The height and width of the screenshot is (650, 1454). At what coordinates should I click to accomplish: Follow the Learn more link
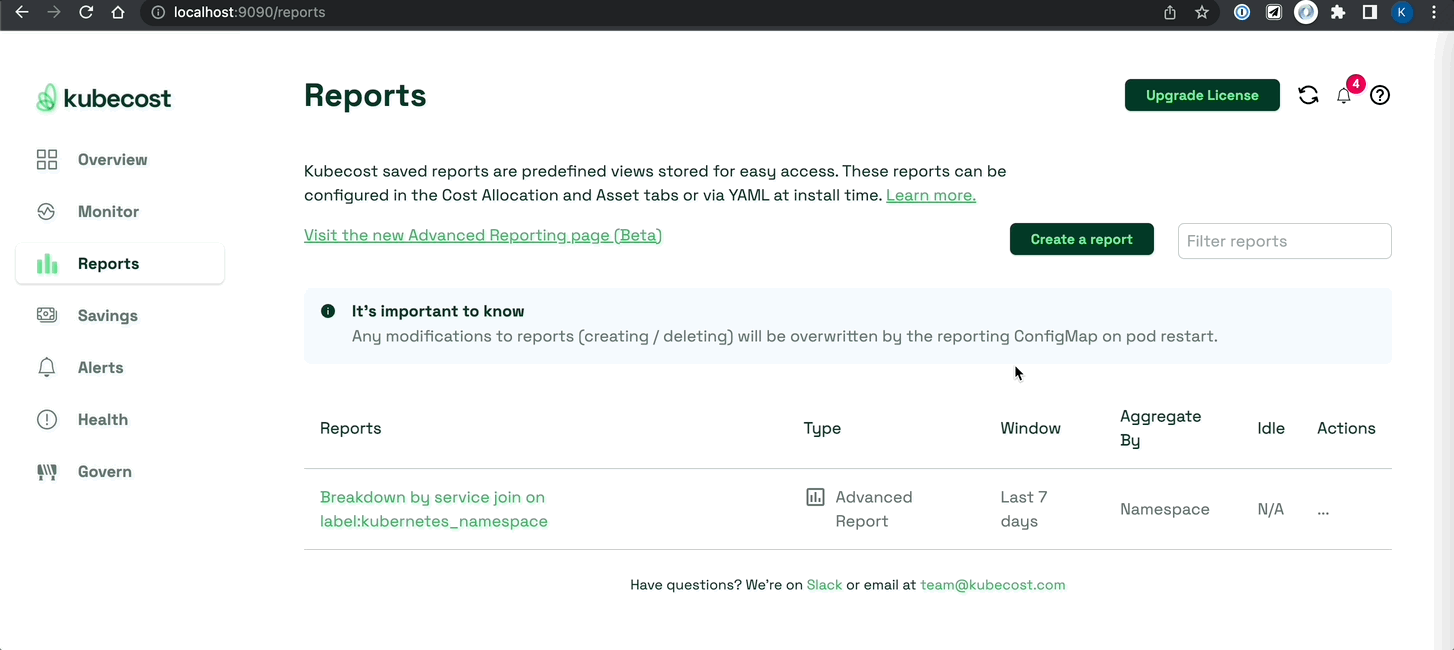click(x=931, y=195)
